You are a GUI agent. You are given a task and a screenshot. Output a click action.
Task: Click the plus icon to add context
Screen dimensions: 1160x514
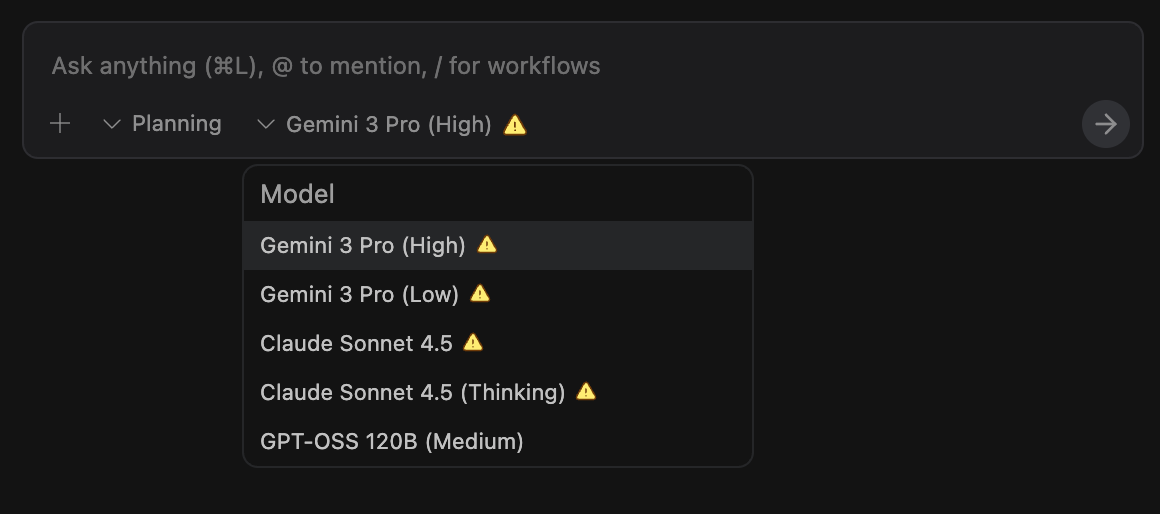pos(60,124)
